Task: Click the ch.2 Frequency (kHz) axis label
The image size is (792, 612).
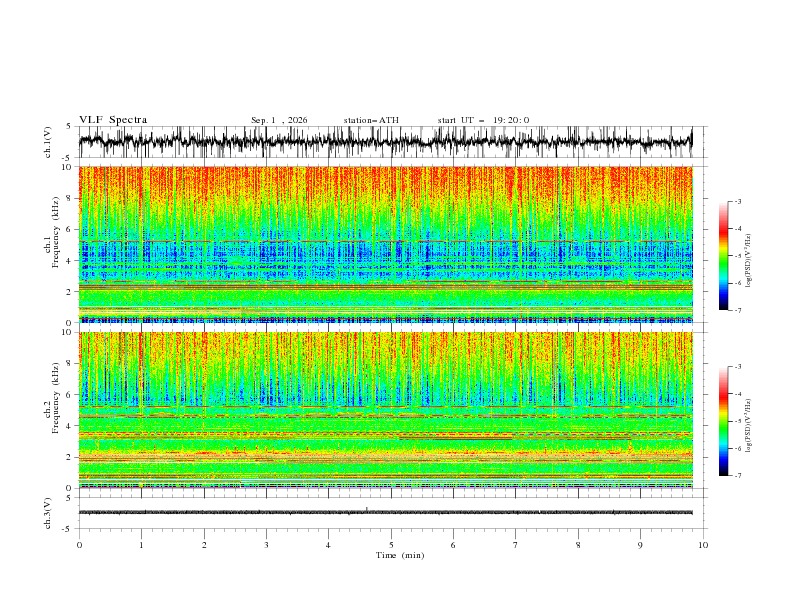Action: 55,397
